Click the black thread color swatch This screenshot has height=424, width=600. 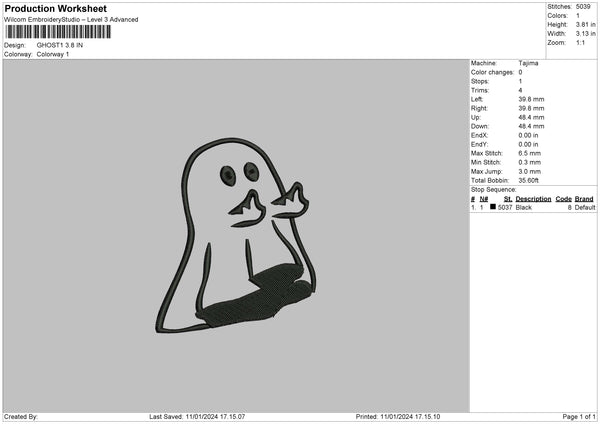(493, 207)
